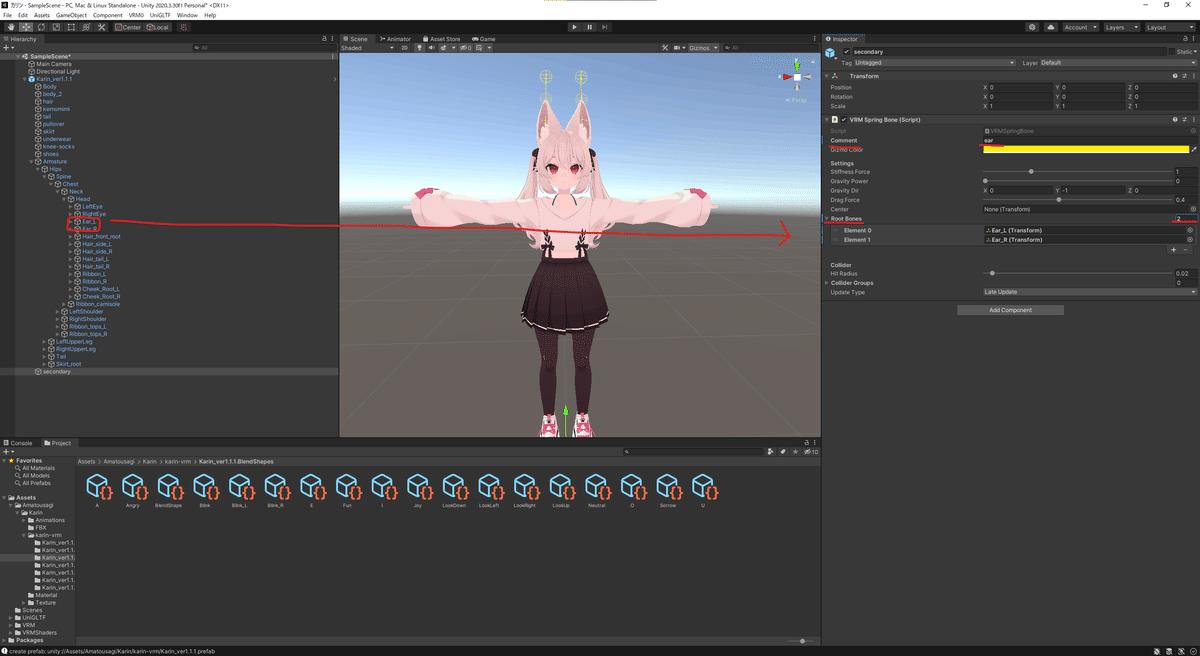
Task: Open the Component menu
Action: pos(107,15)
